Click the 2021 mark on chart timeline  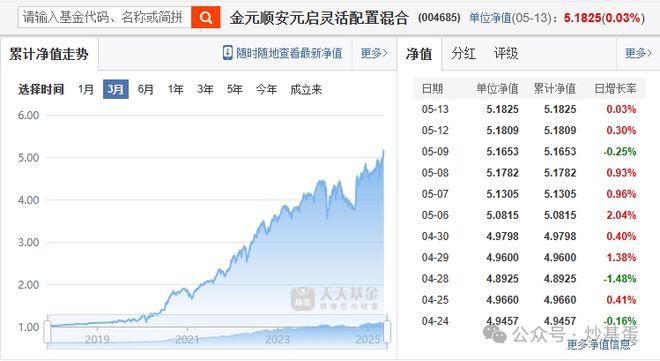click(x=187, y=339)
